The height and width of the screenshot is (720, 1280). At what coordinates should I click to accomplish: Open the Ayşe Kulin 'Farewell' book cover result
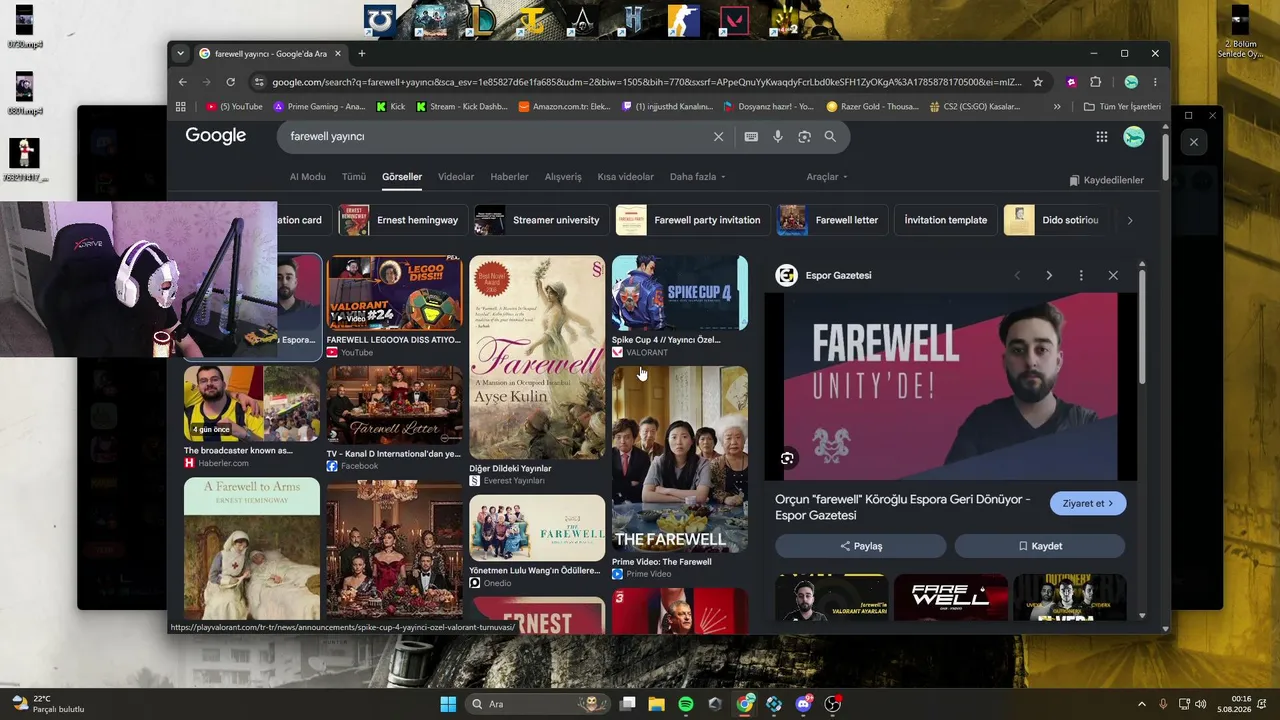click(537, 357)
